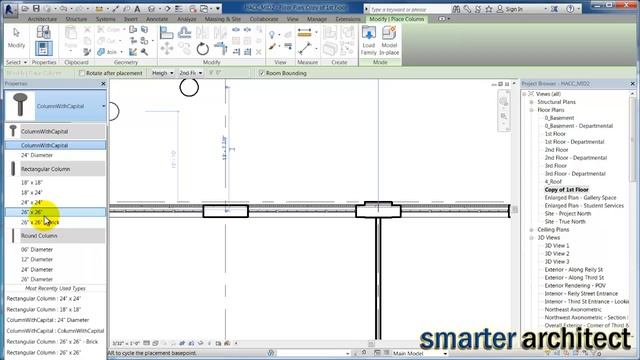Viewport: 640px width, 360px height.
Task: Expand Ceiling Plans in Project Browser
Action: click(531, 230)
